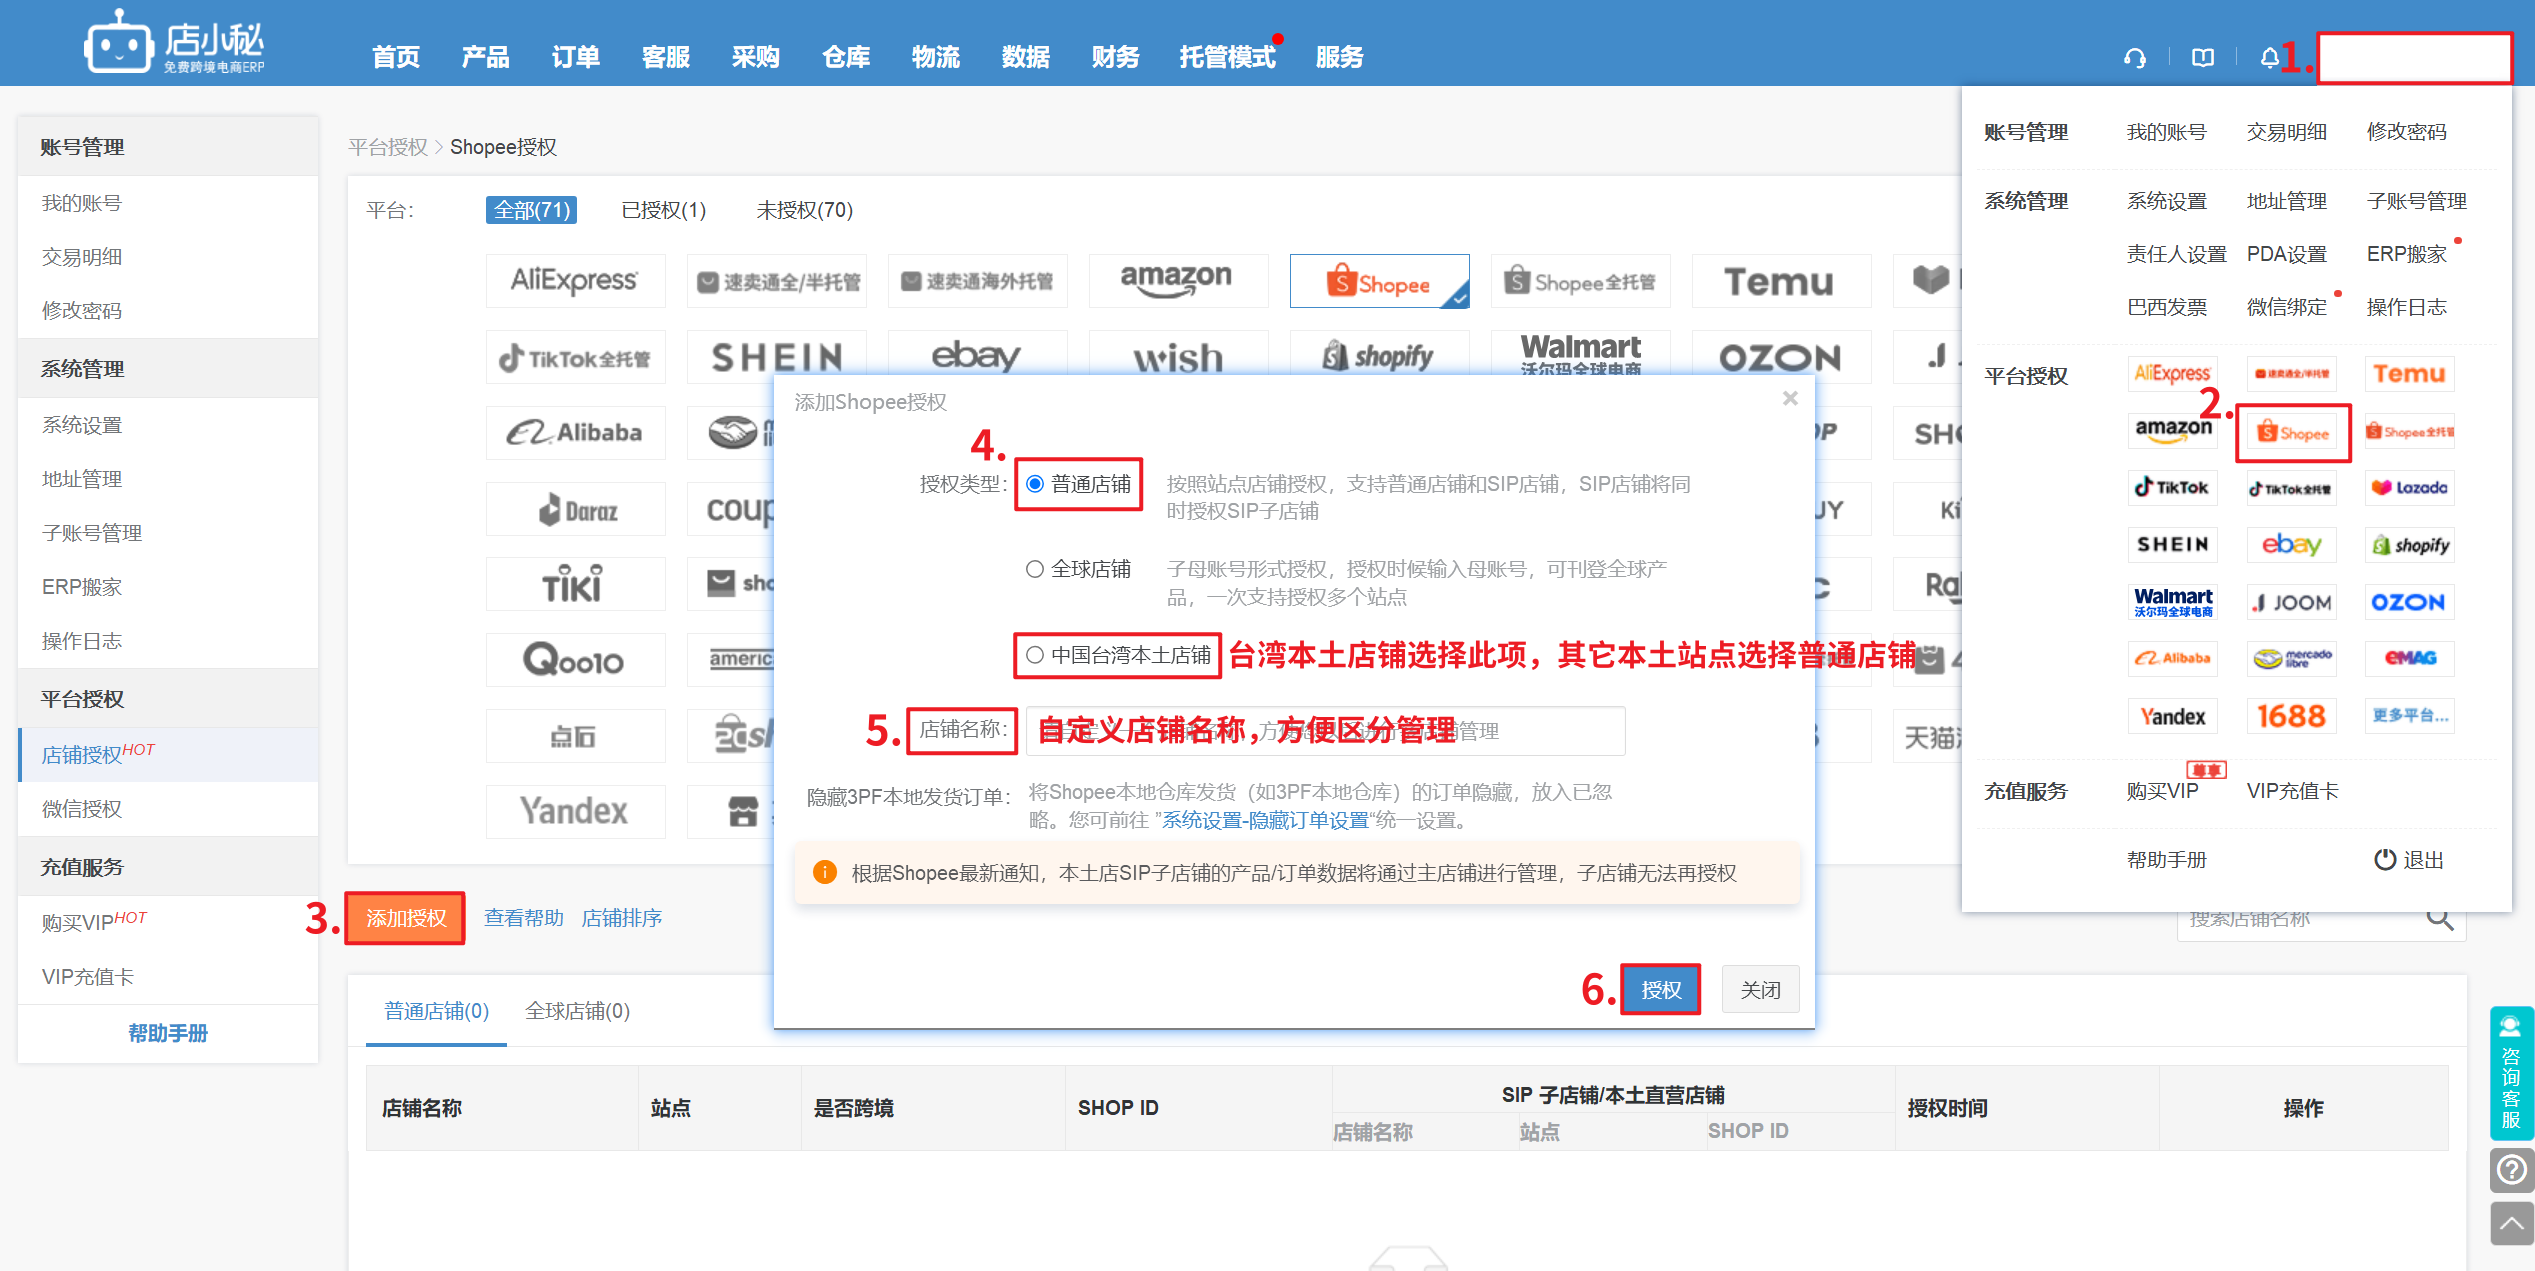Image resolution: width=2535 pixels, height=1271 pixels.
Task: Click the blue 授权 button in dialog
Action: click(x=1660, y=989)
